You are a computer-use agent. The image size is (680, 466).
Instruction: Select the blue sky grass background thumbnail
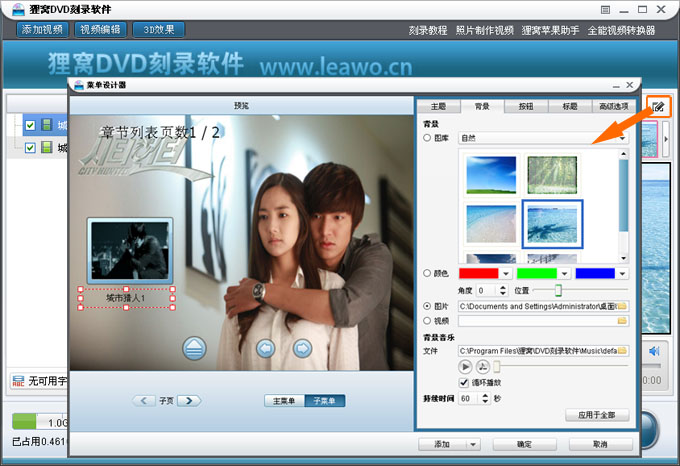coord(491,175)
